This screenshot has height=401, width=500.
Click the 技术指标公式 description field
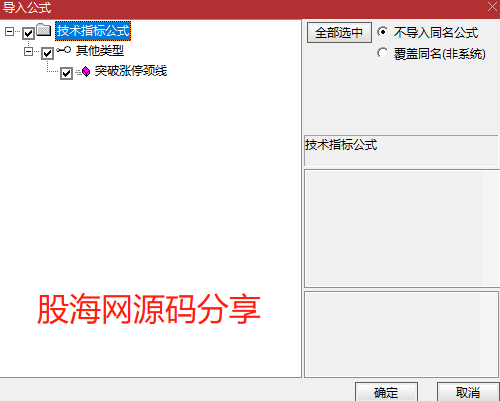[401, 150]
